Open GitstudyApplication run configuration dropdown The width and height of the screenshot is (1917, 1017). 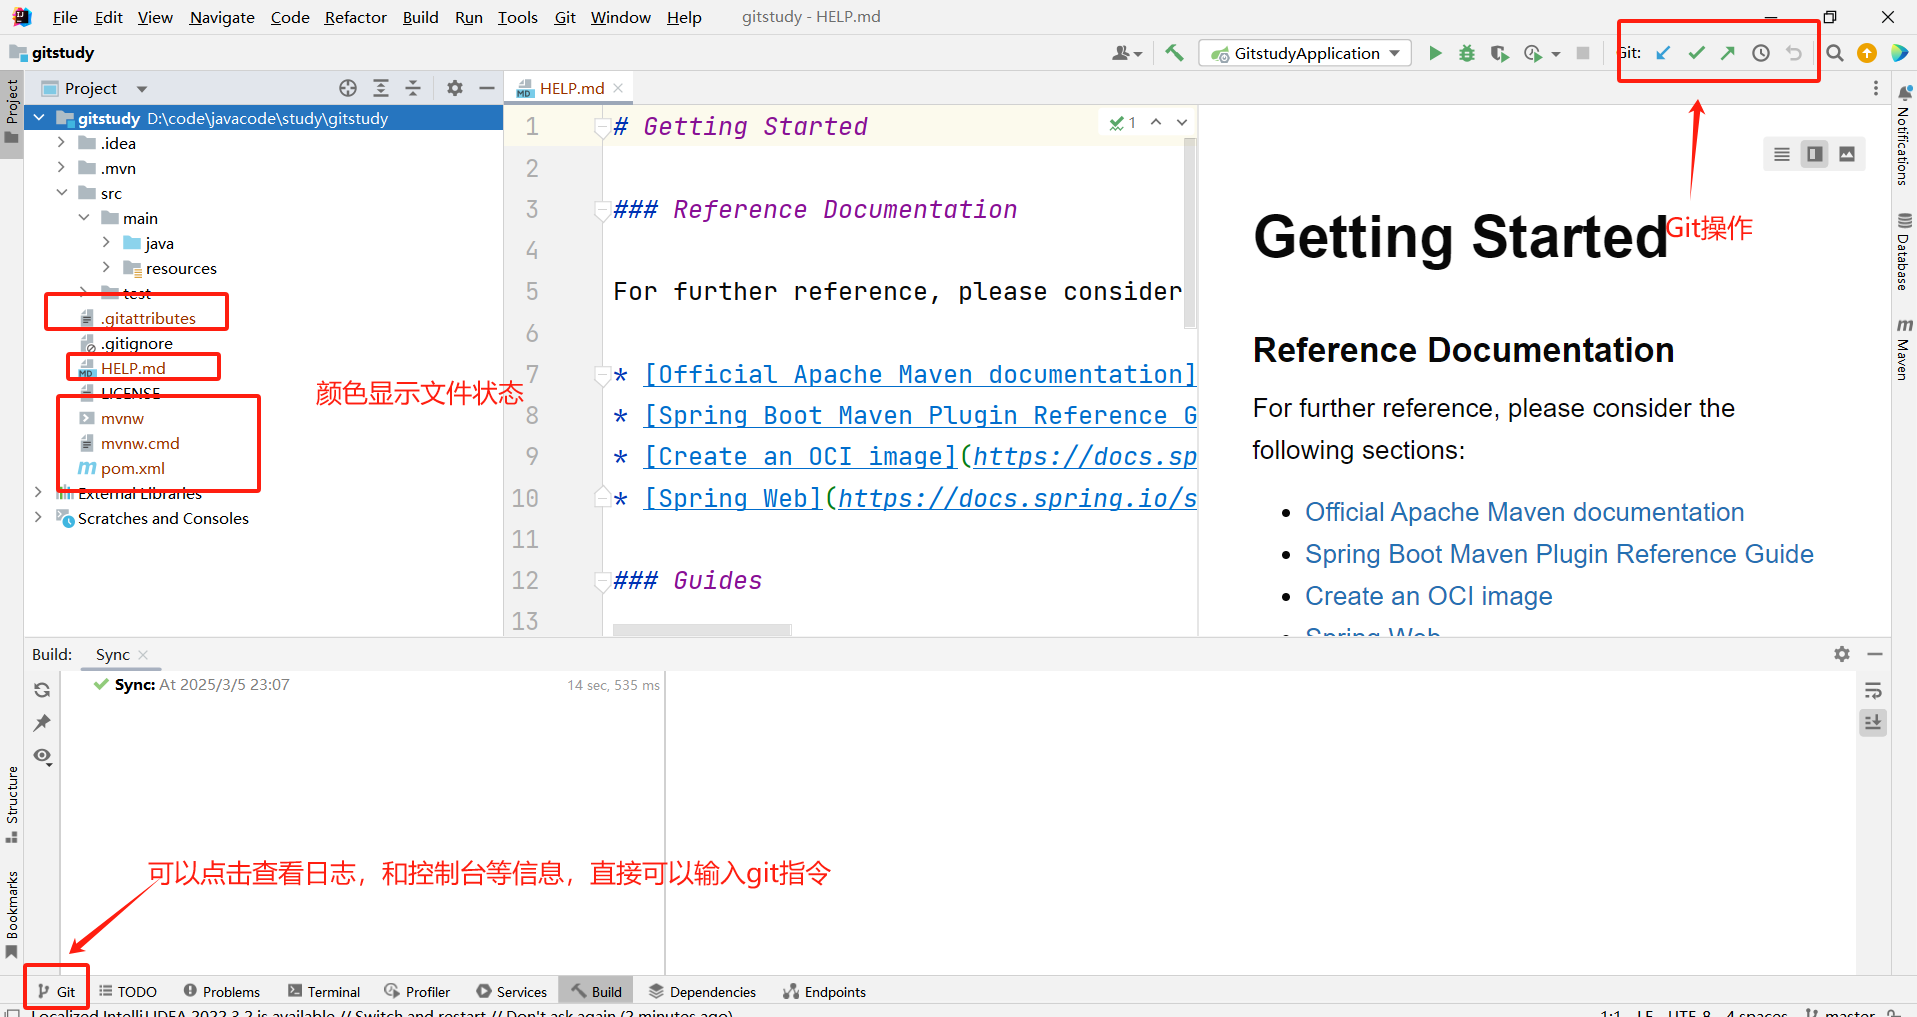click(1306, 53)
